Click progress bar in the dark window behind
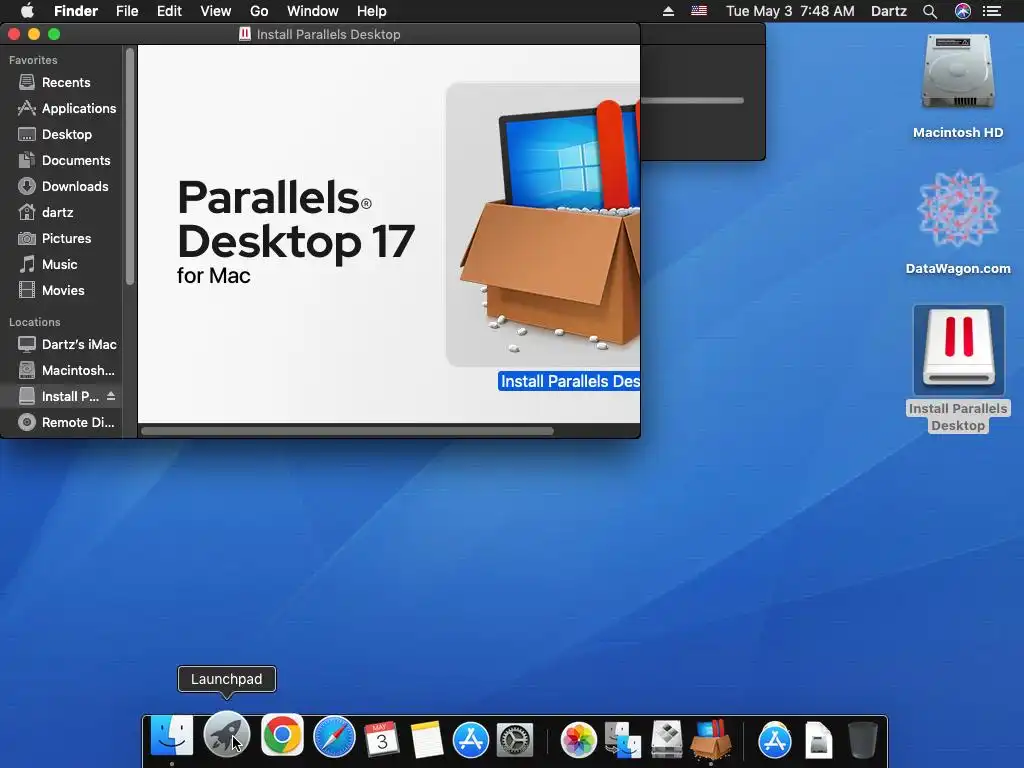 pos(692,101)
